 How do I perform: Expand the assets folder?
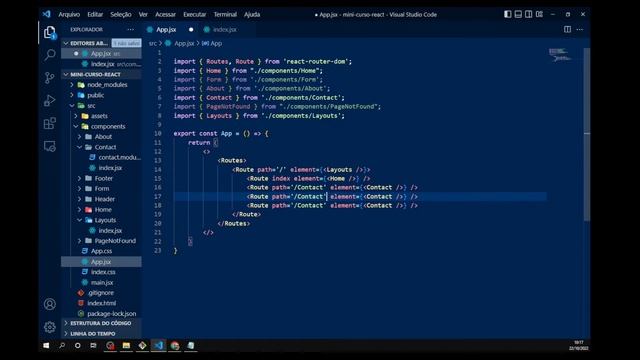pos(76,116)
